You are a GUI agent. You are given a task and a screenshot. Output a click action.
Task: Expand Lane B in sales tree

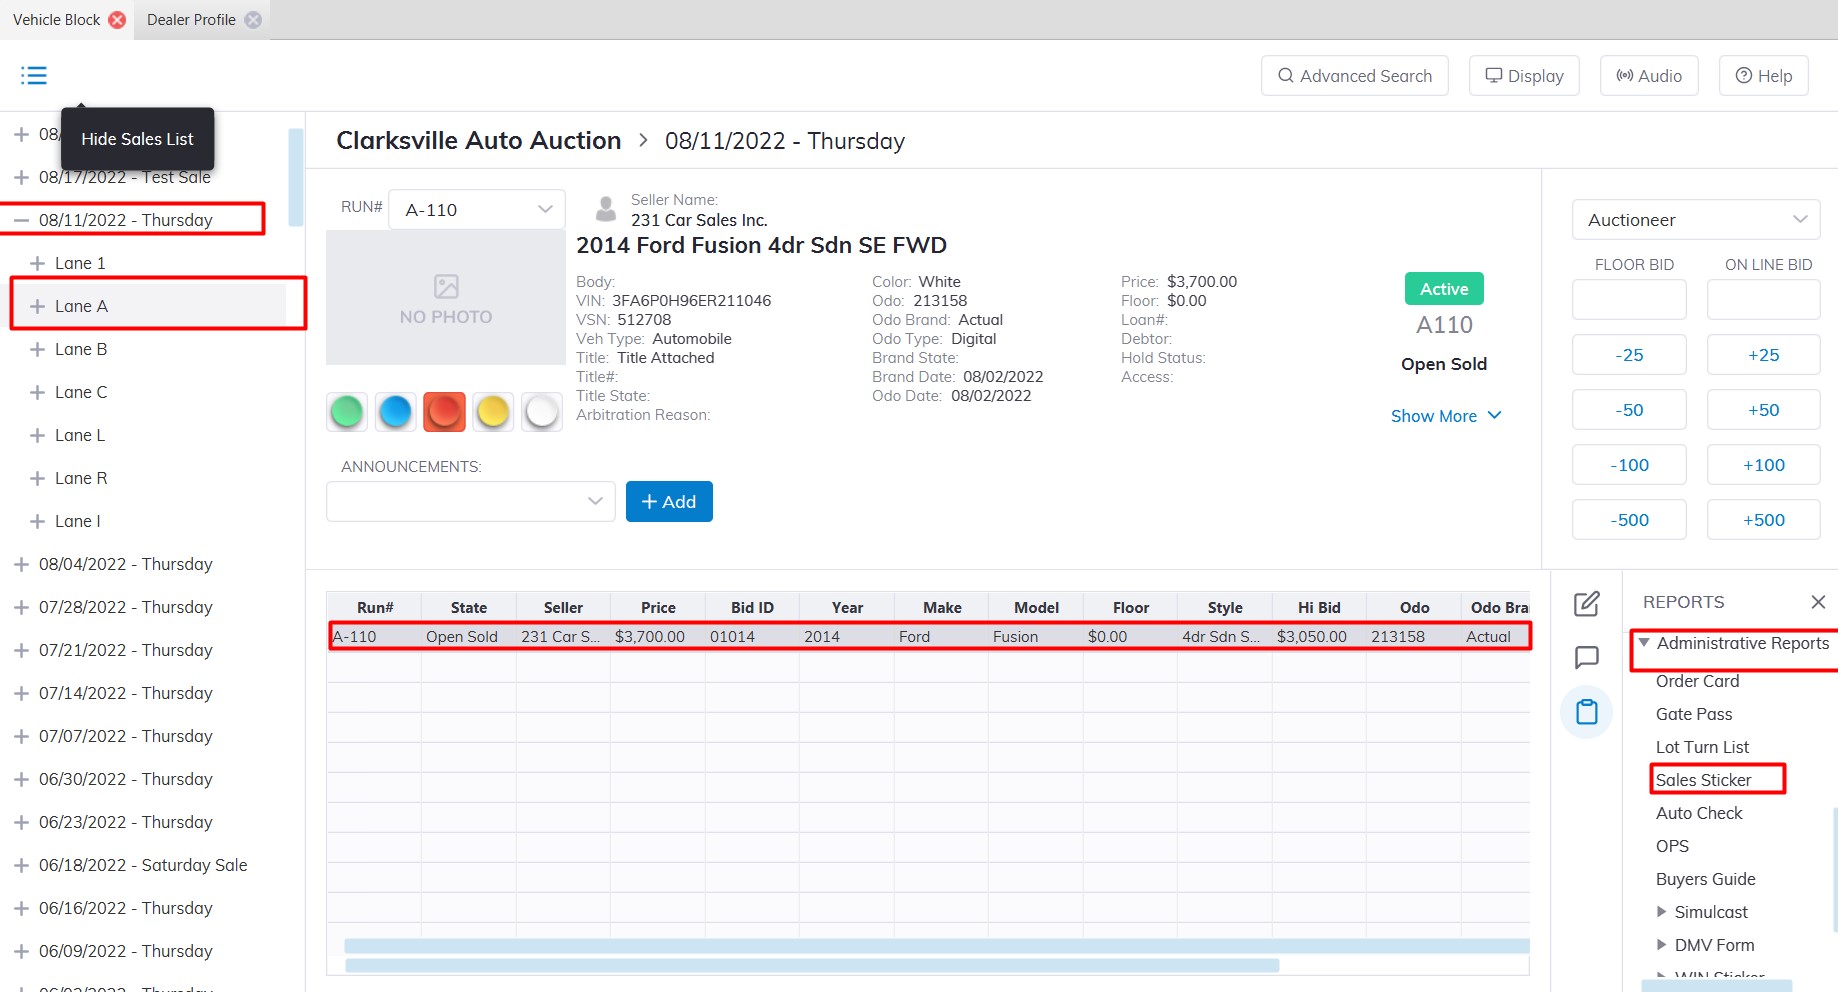[x=38, y=349]
